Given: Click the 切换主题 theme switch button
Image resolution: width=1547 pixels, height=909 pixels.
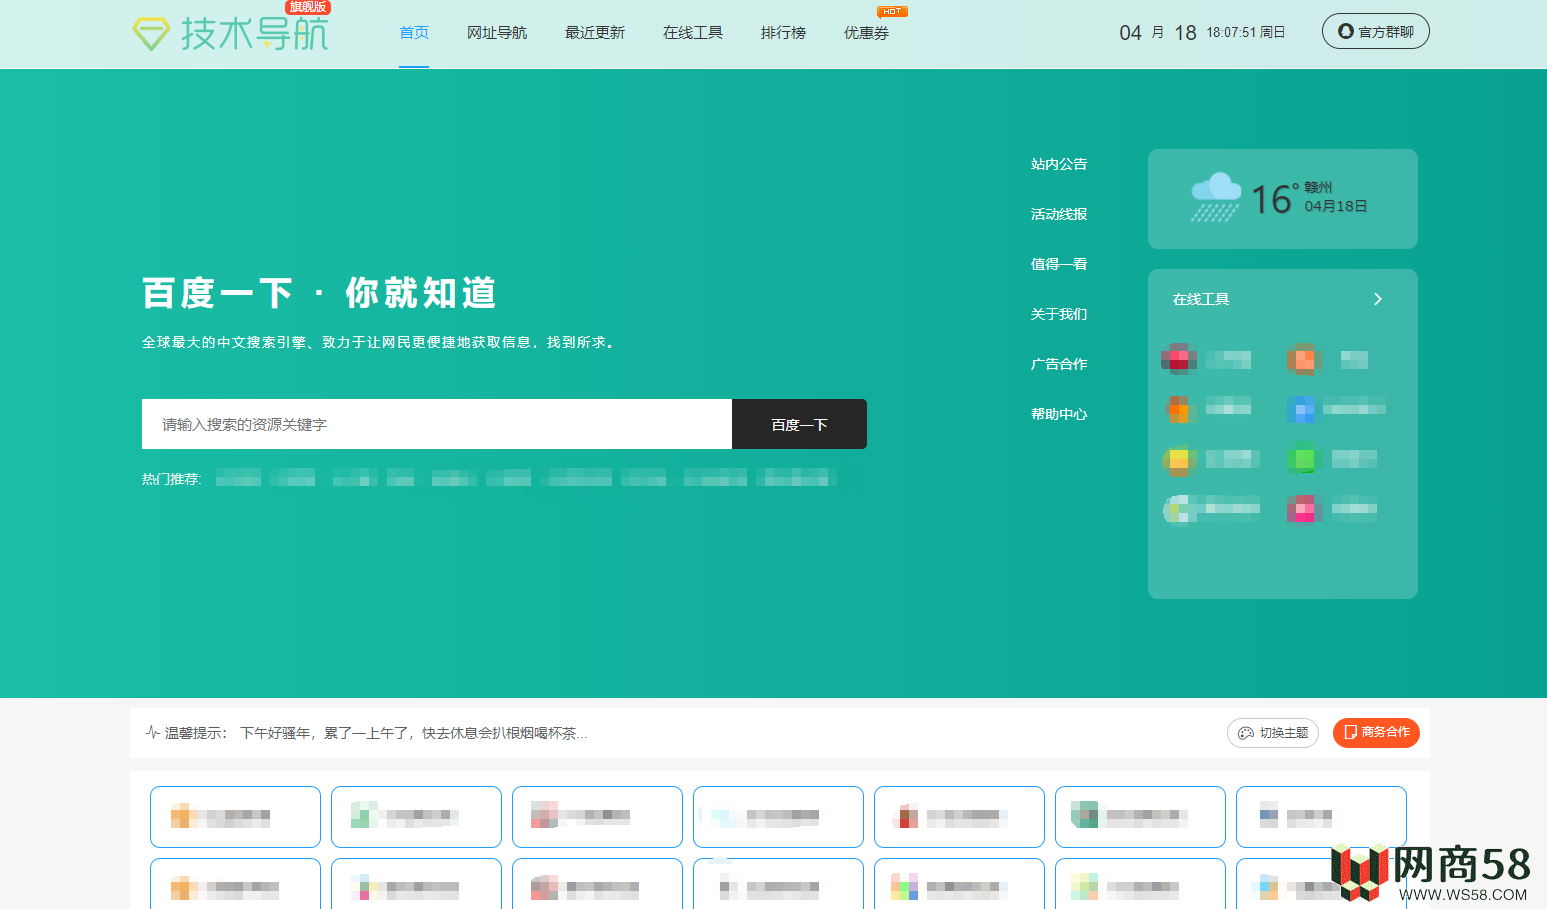Looking at the screenshot, I should [x=1273, y=733].
